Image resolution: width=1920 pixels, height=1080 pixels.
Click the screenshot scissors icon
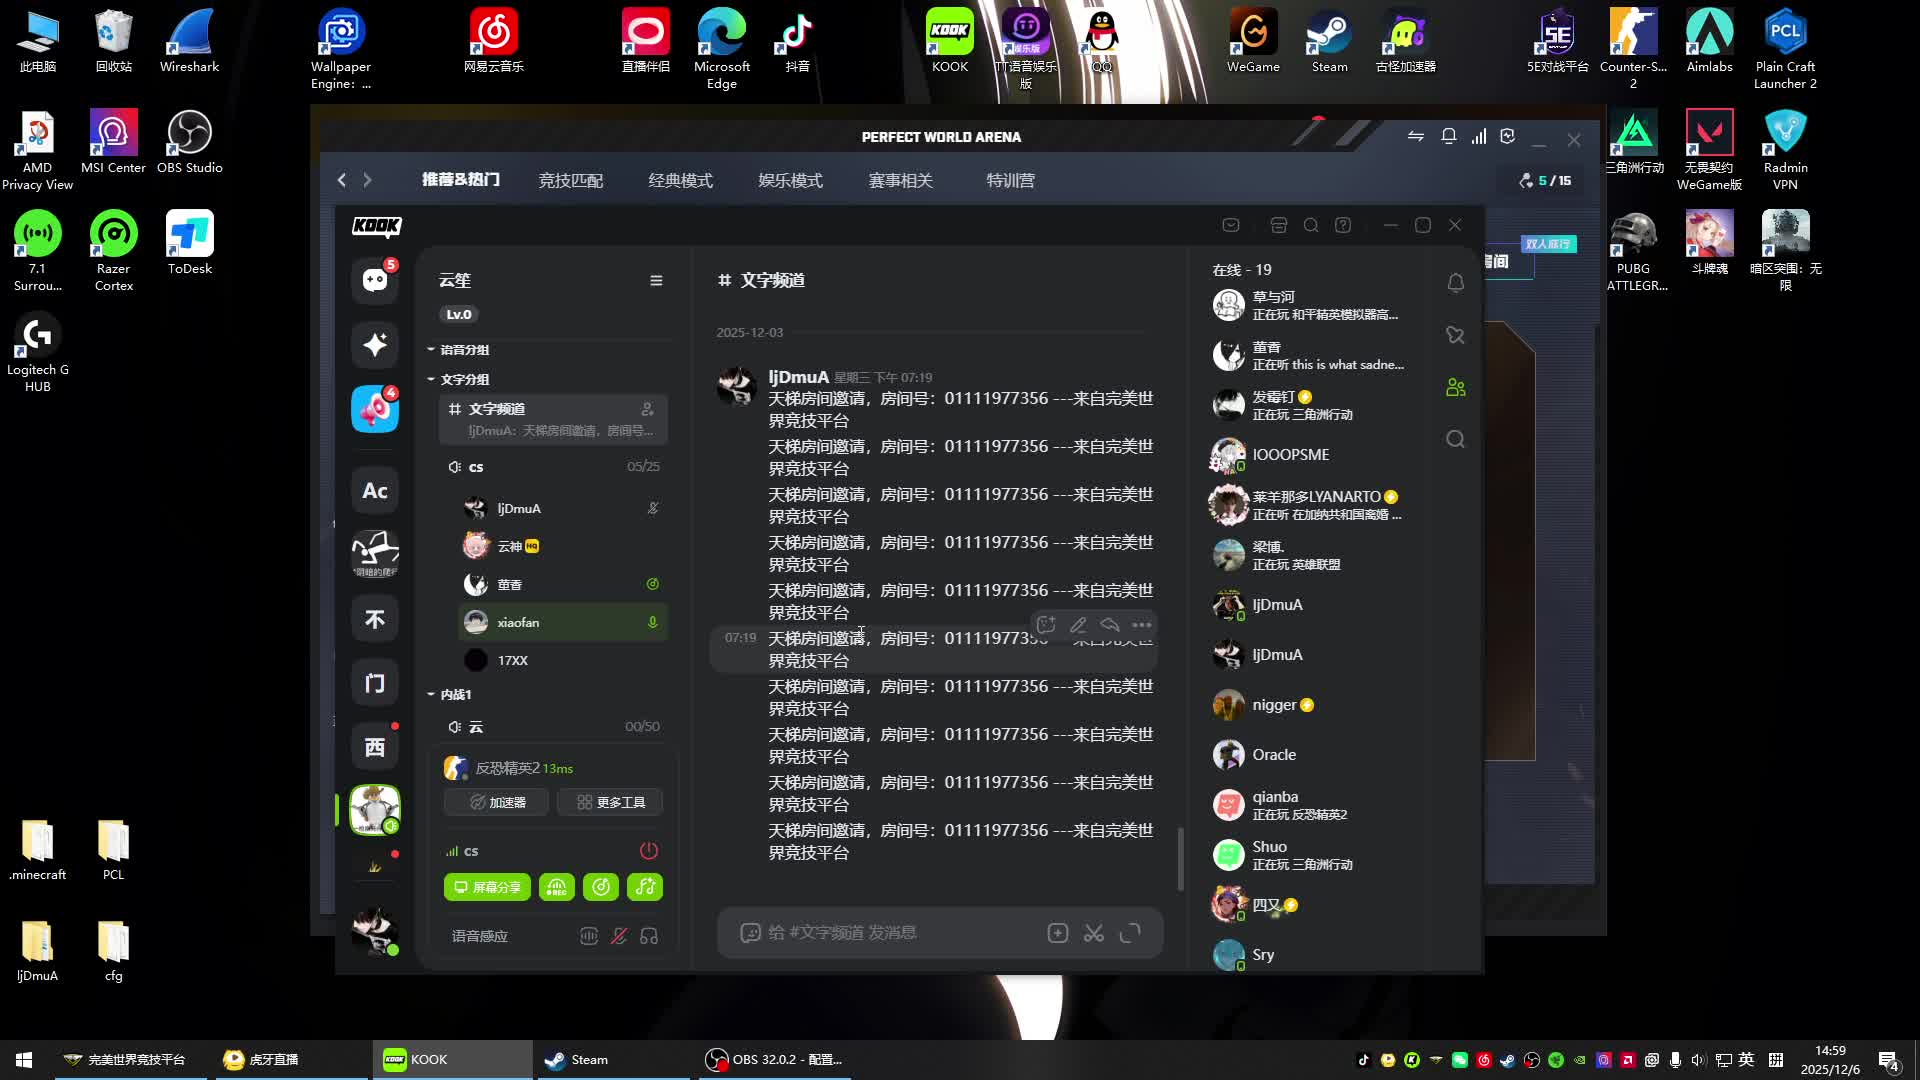[1094, 933]
